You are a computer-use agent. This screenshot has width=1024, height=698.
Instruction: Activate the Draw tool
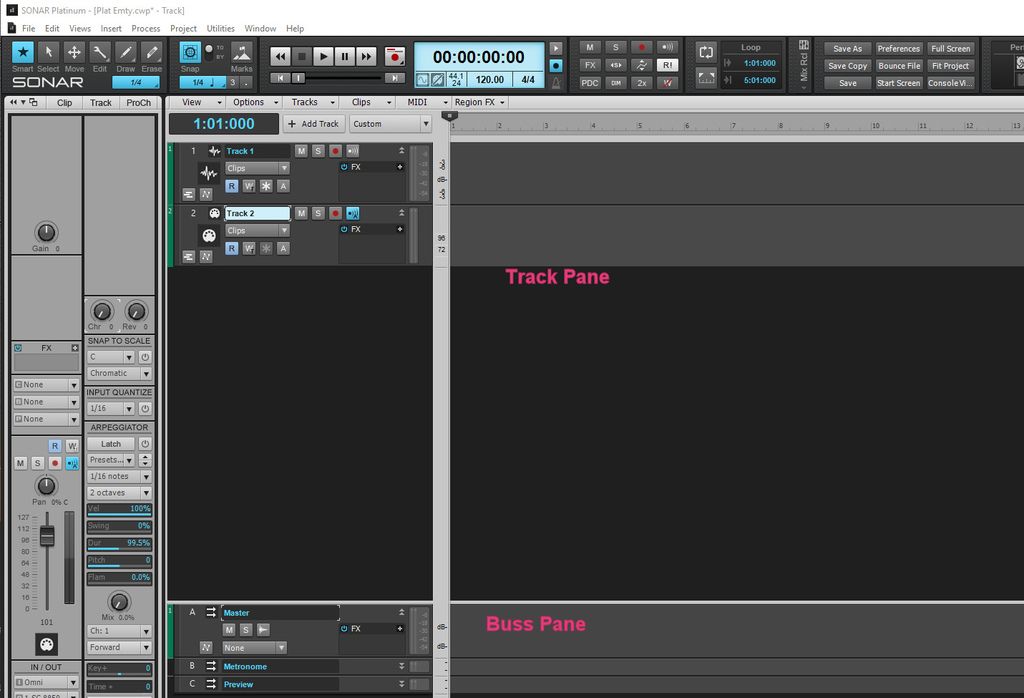tap(126, 53)
